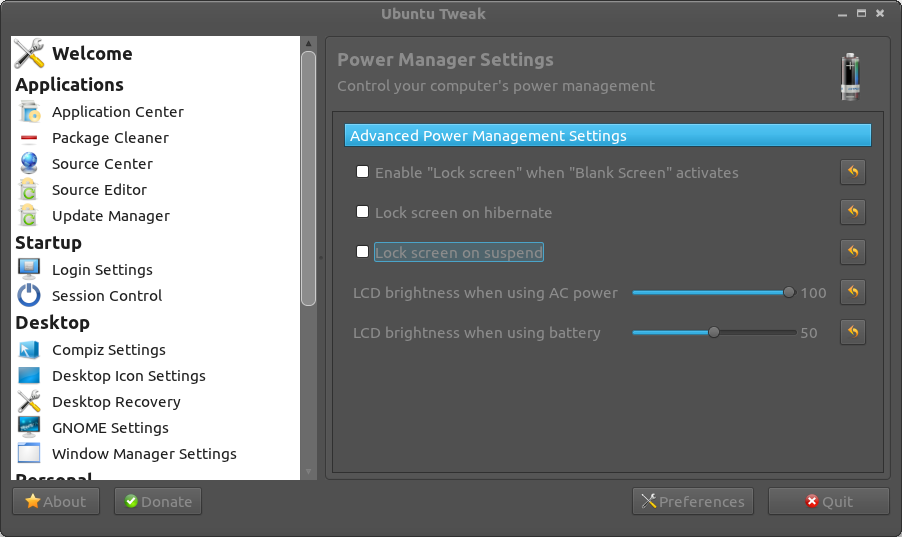Click the Advanced Power Management Settings header
Viewport: 902px width, 537px height.
point(607,135)
